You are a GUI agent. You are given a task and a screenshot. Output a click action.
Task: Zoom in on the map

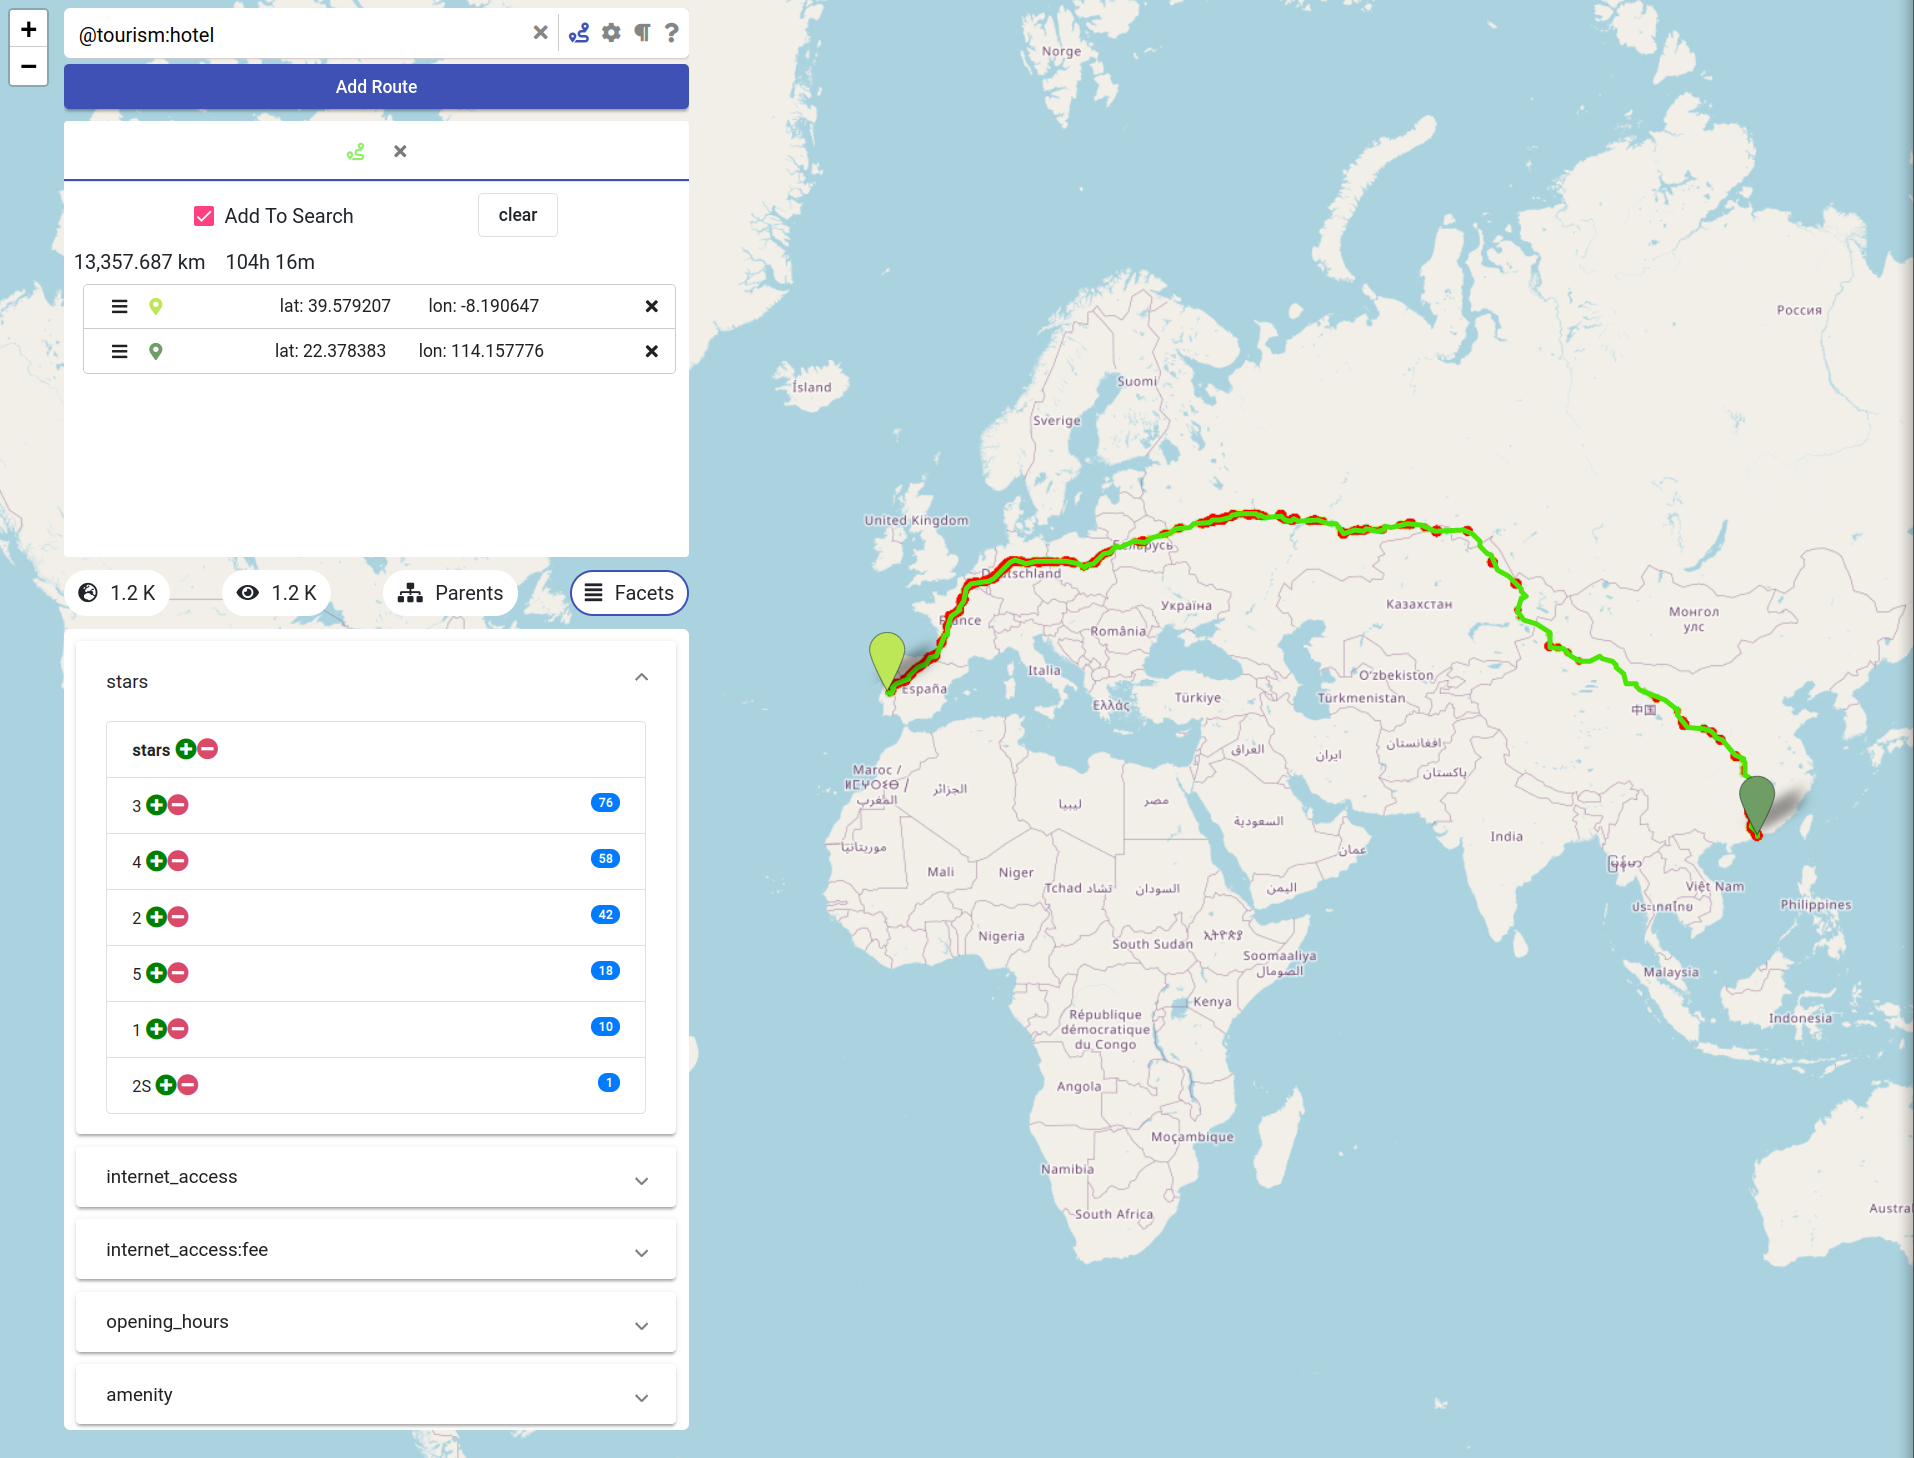pos(28,29)
